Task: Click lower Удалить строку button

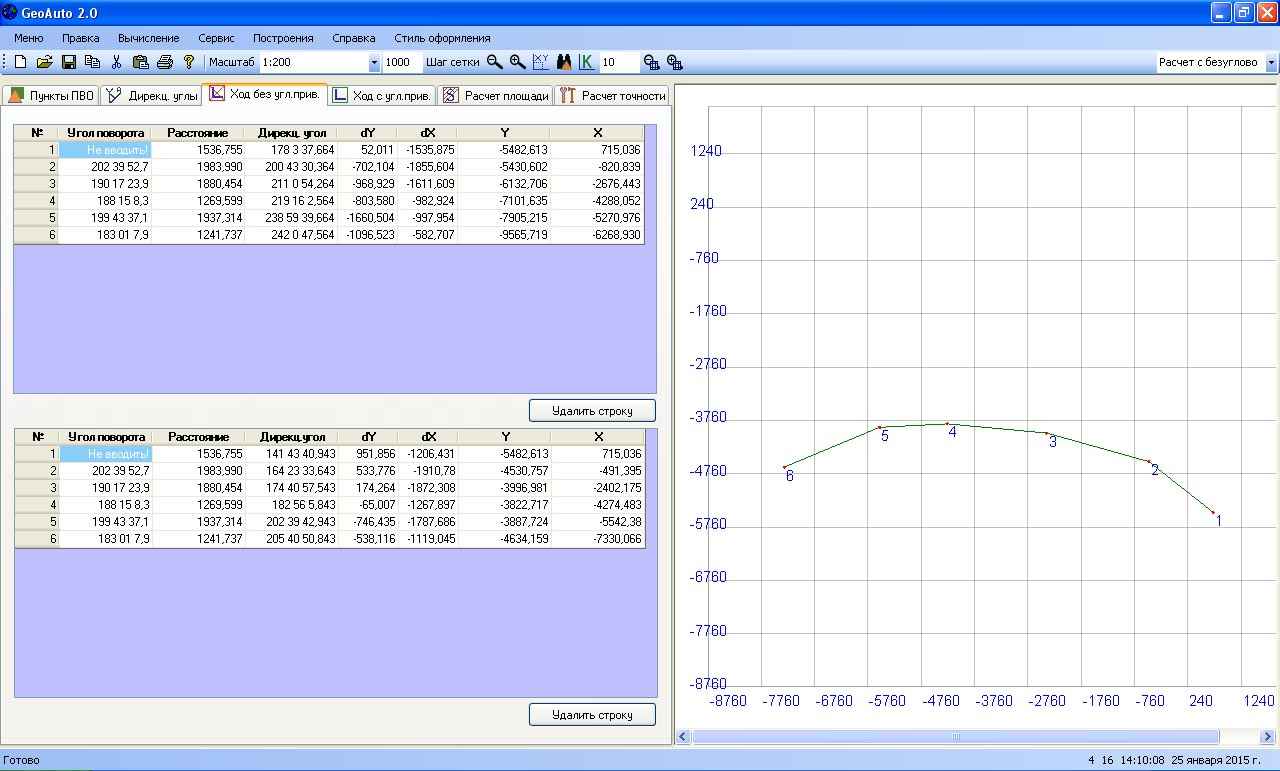Action: (592, 714)
